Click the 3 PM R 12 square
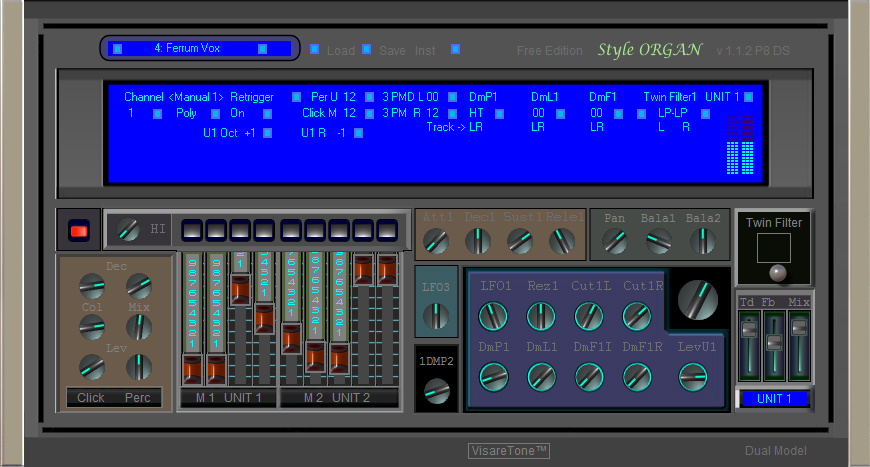 tap(452, 114)
